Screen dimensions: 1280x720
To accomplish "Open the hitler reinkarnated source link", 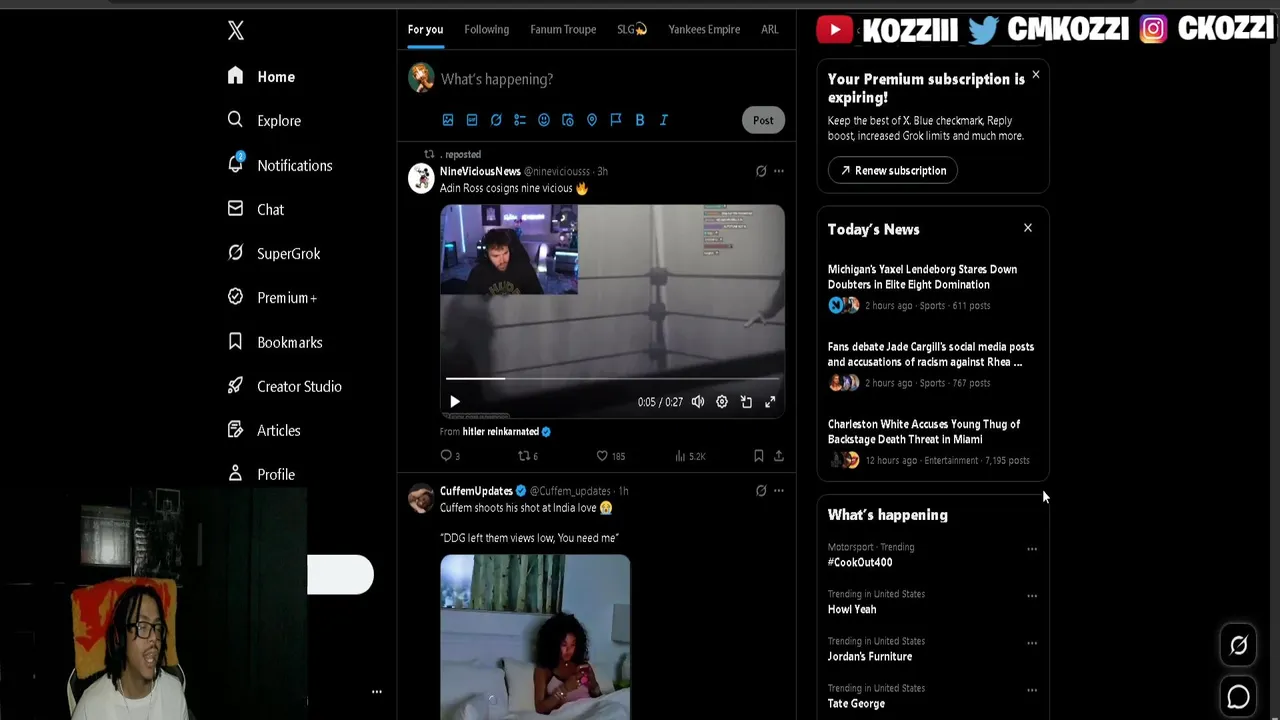I will tap(501, 432).
